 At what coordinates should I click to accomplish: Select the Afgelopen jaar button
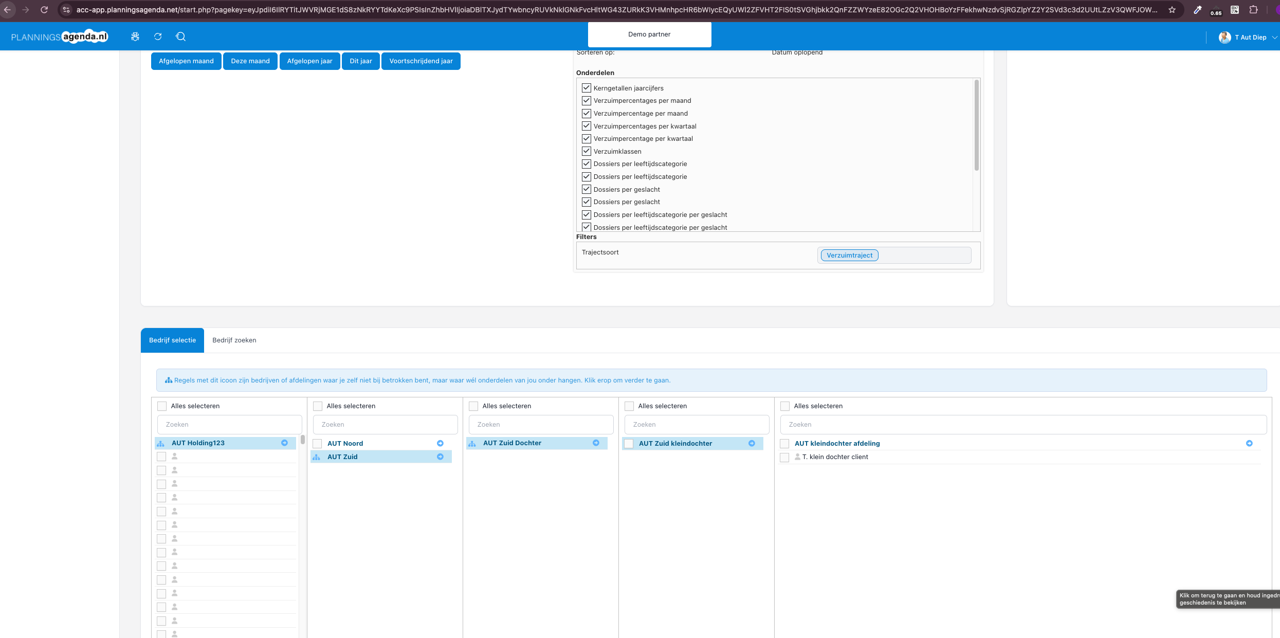(x=310, y=61)
